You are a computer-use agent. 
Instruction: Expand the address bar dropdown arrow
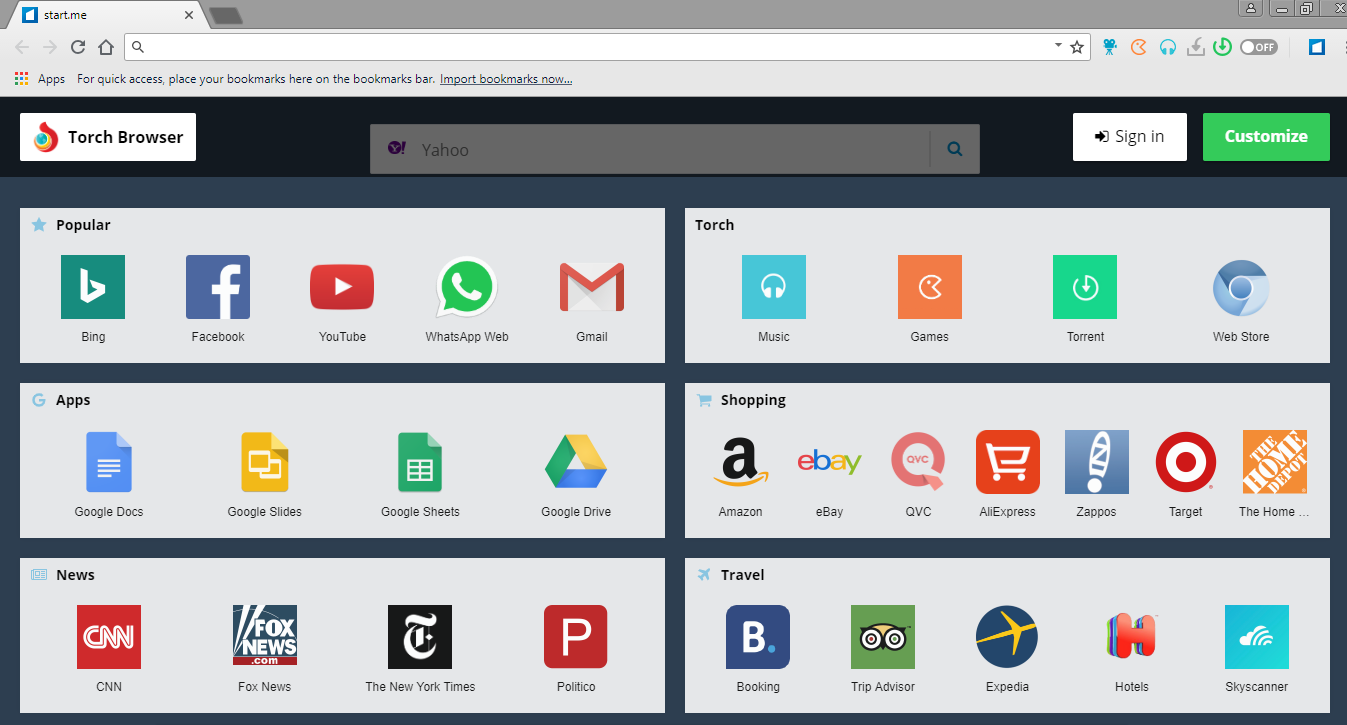[1058, 46]
